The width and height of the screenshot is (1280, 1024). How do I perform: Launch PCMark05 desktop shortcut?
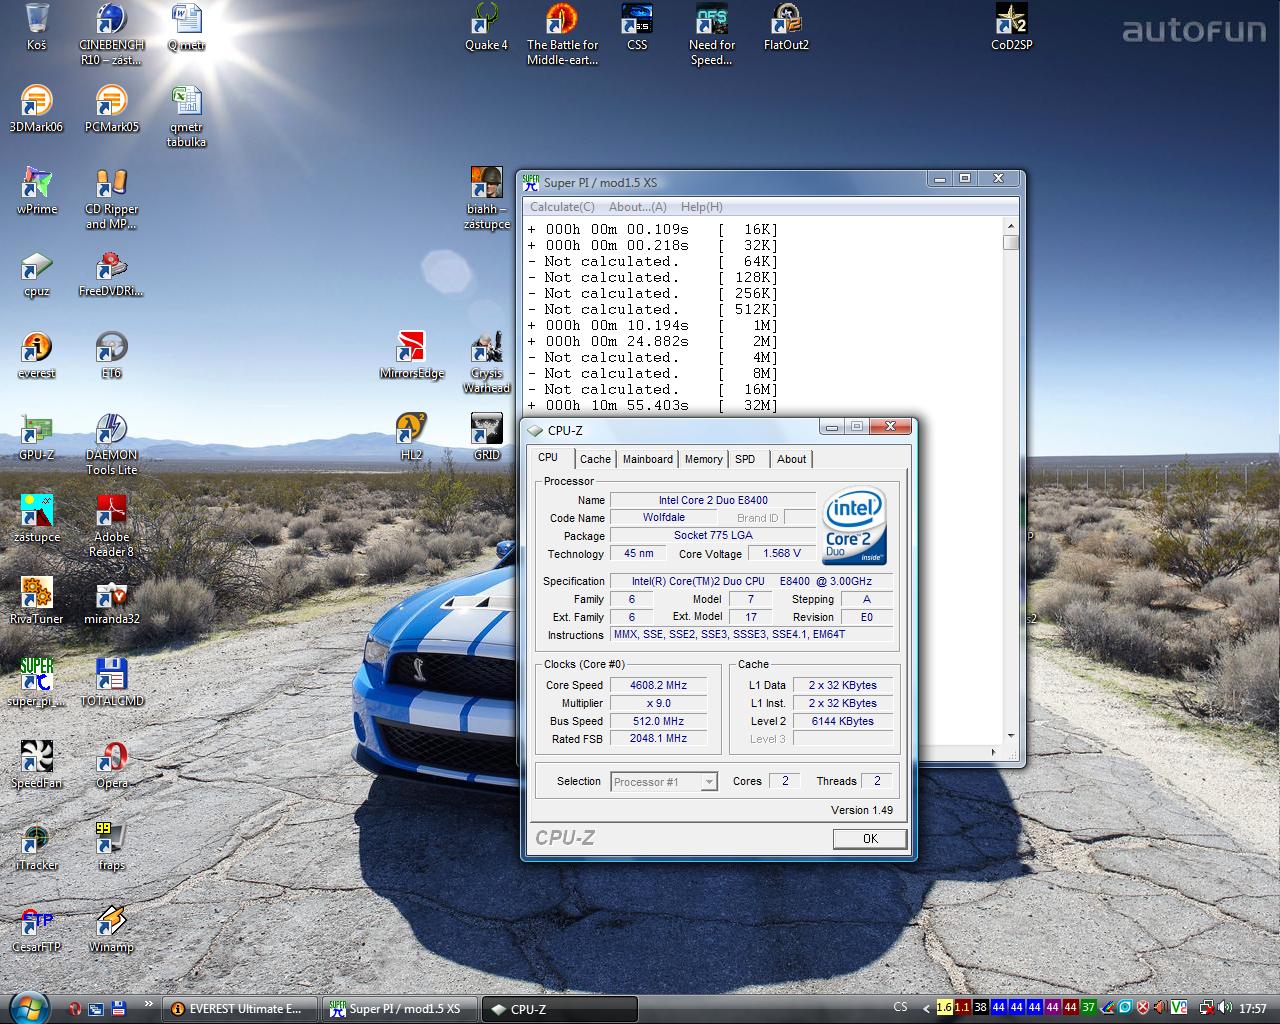tap(111, 108)
